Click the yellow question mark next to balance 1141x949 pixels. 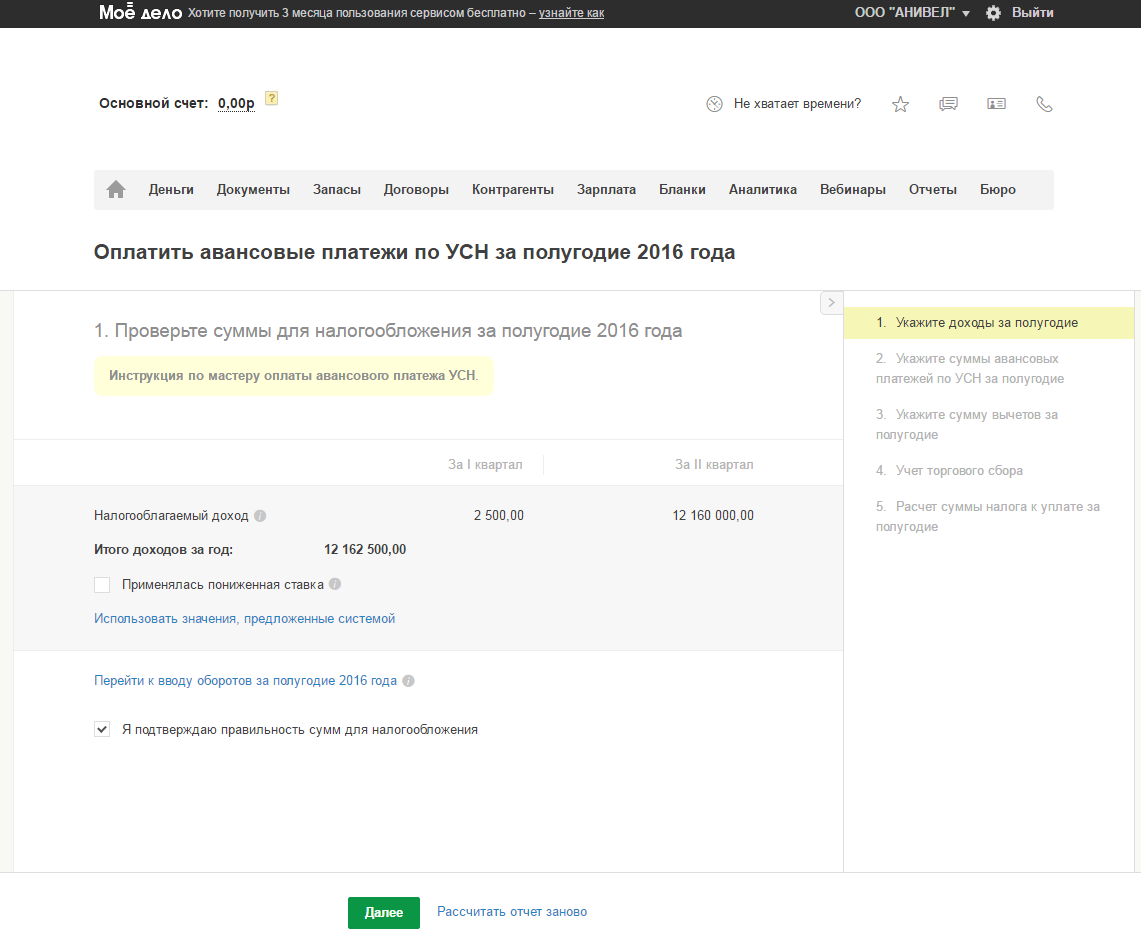point(271,98)
